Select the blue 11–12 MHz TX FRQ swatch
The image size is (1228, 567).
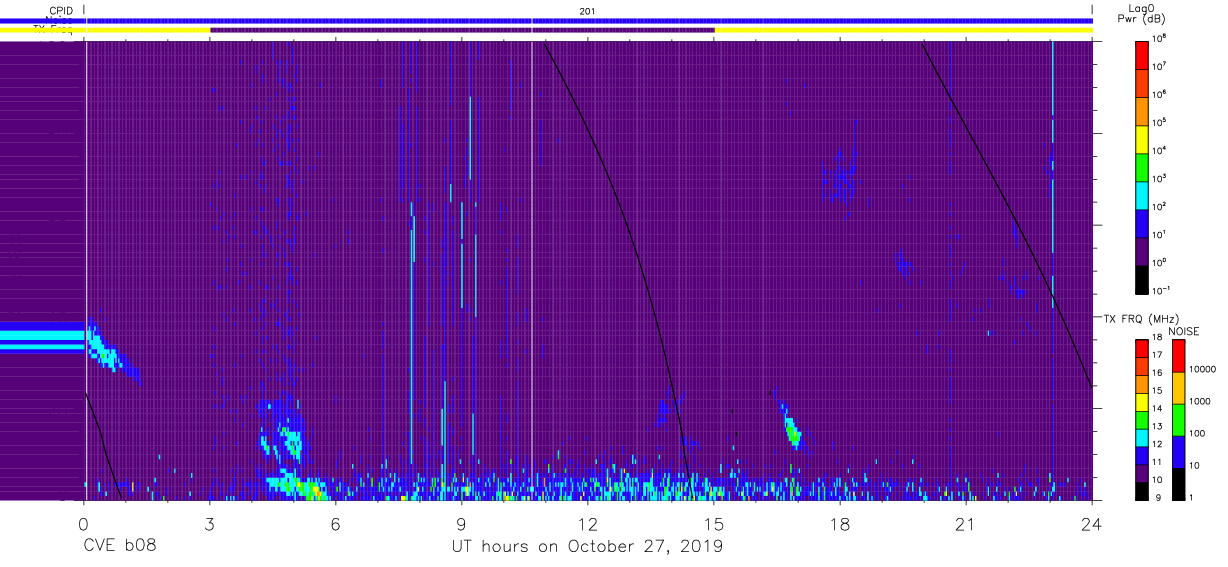pyautogui.click(x=1141, y=455)
